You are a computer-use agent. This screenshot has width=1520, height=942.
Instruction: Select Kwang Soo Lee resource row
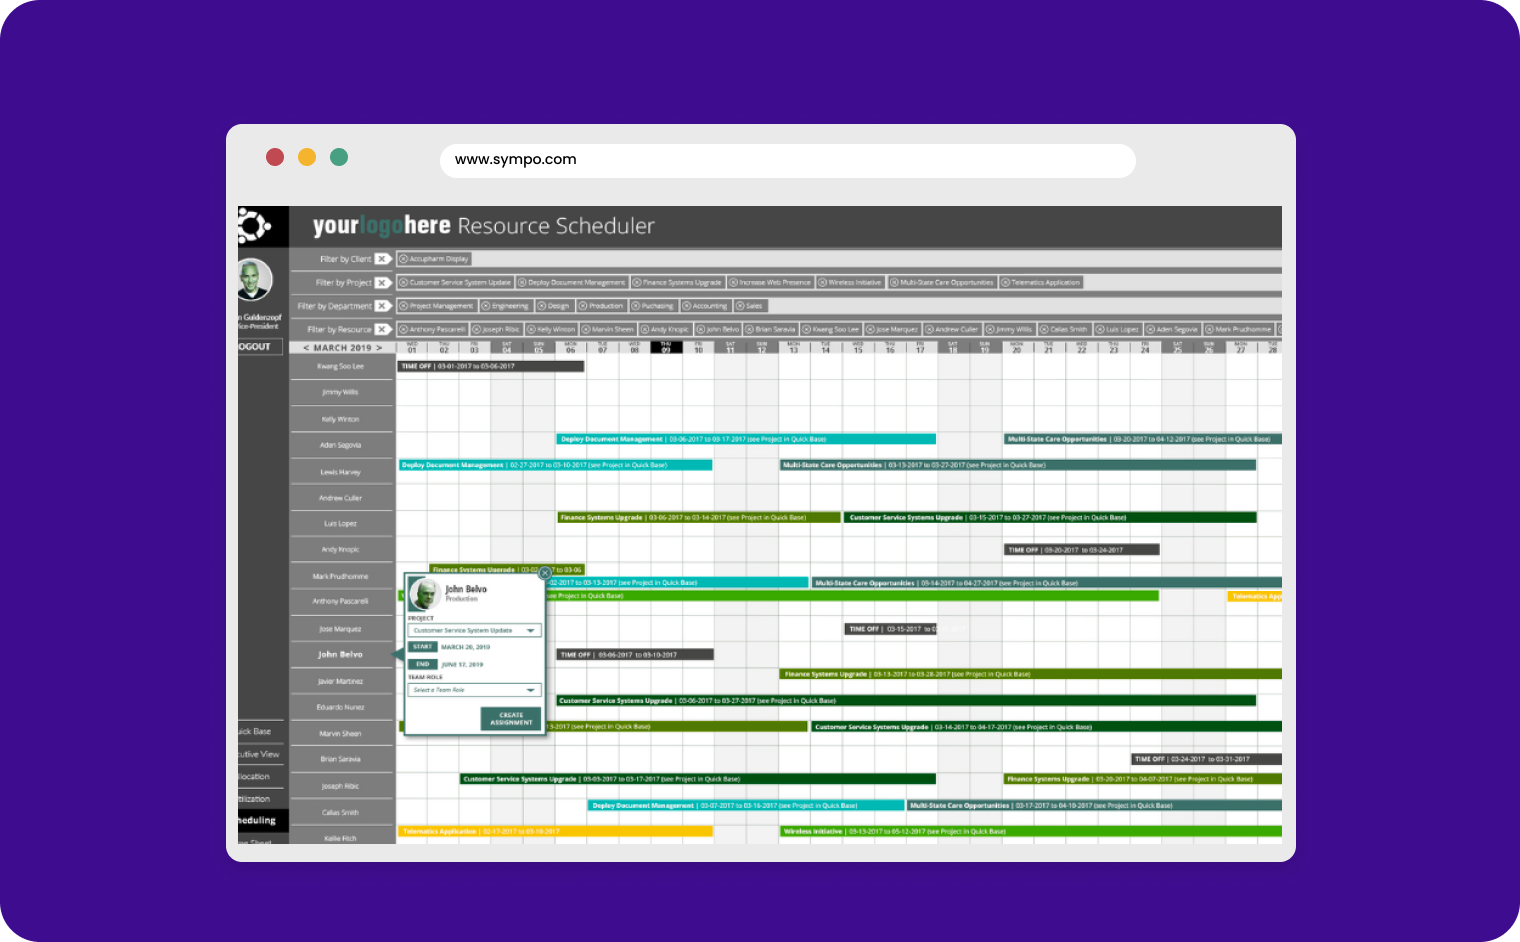(341, 367)
